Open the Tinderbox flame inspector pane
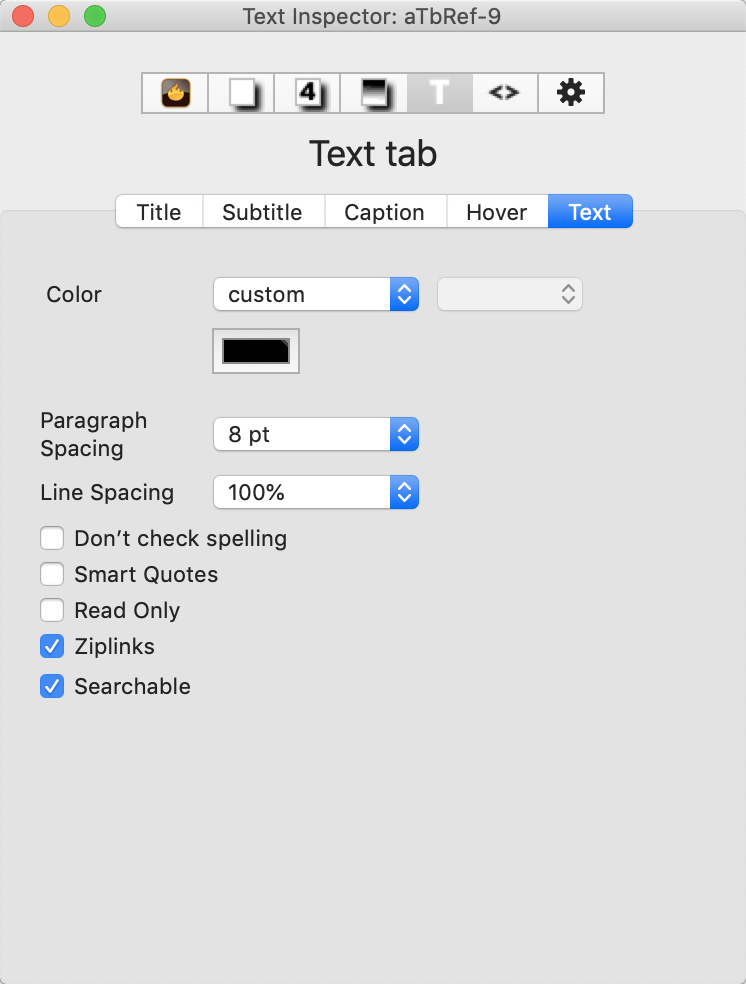Screen dimensions: 746x984 (x=174, y=92)
